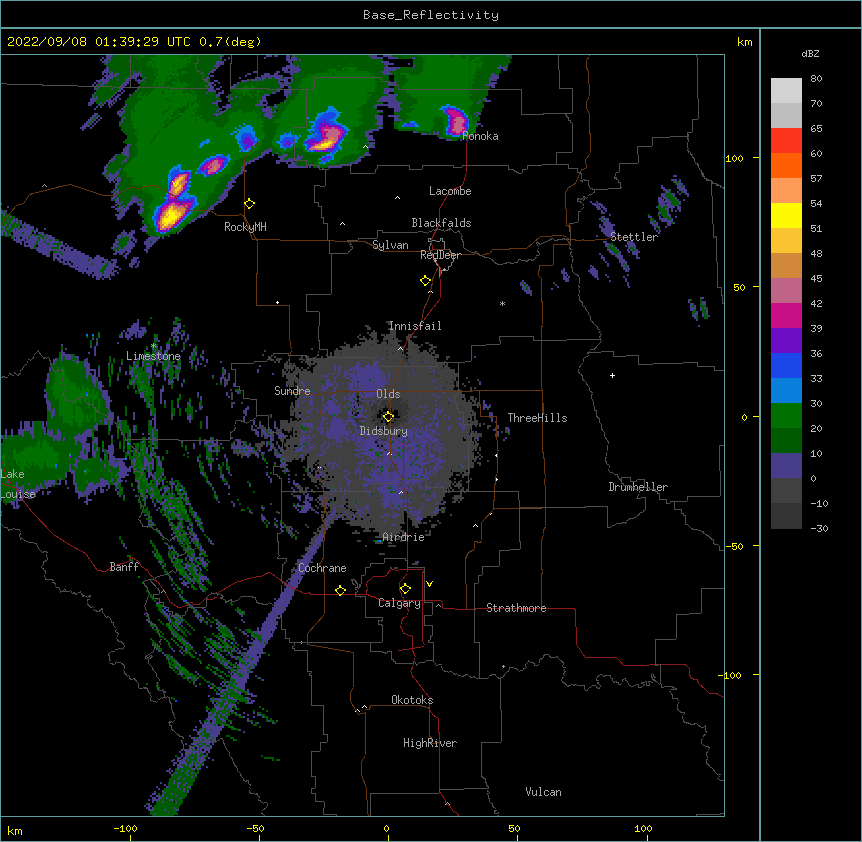Click the Ponoka city label
The height and width of the screenshot is (842, 862).
[x=480, y=136]
